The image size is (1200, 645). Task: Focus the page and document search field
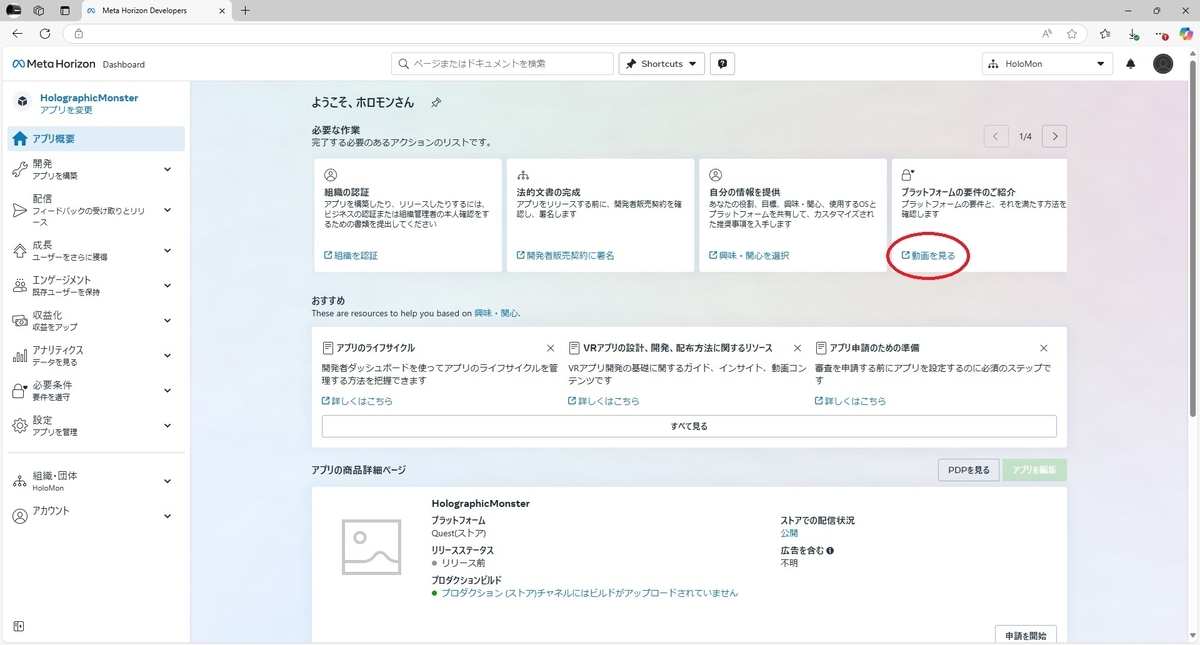(502, 64)
